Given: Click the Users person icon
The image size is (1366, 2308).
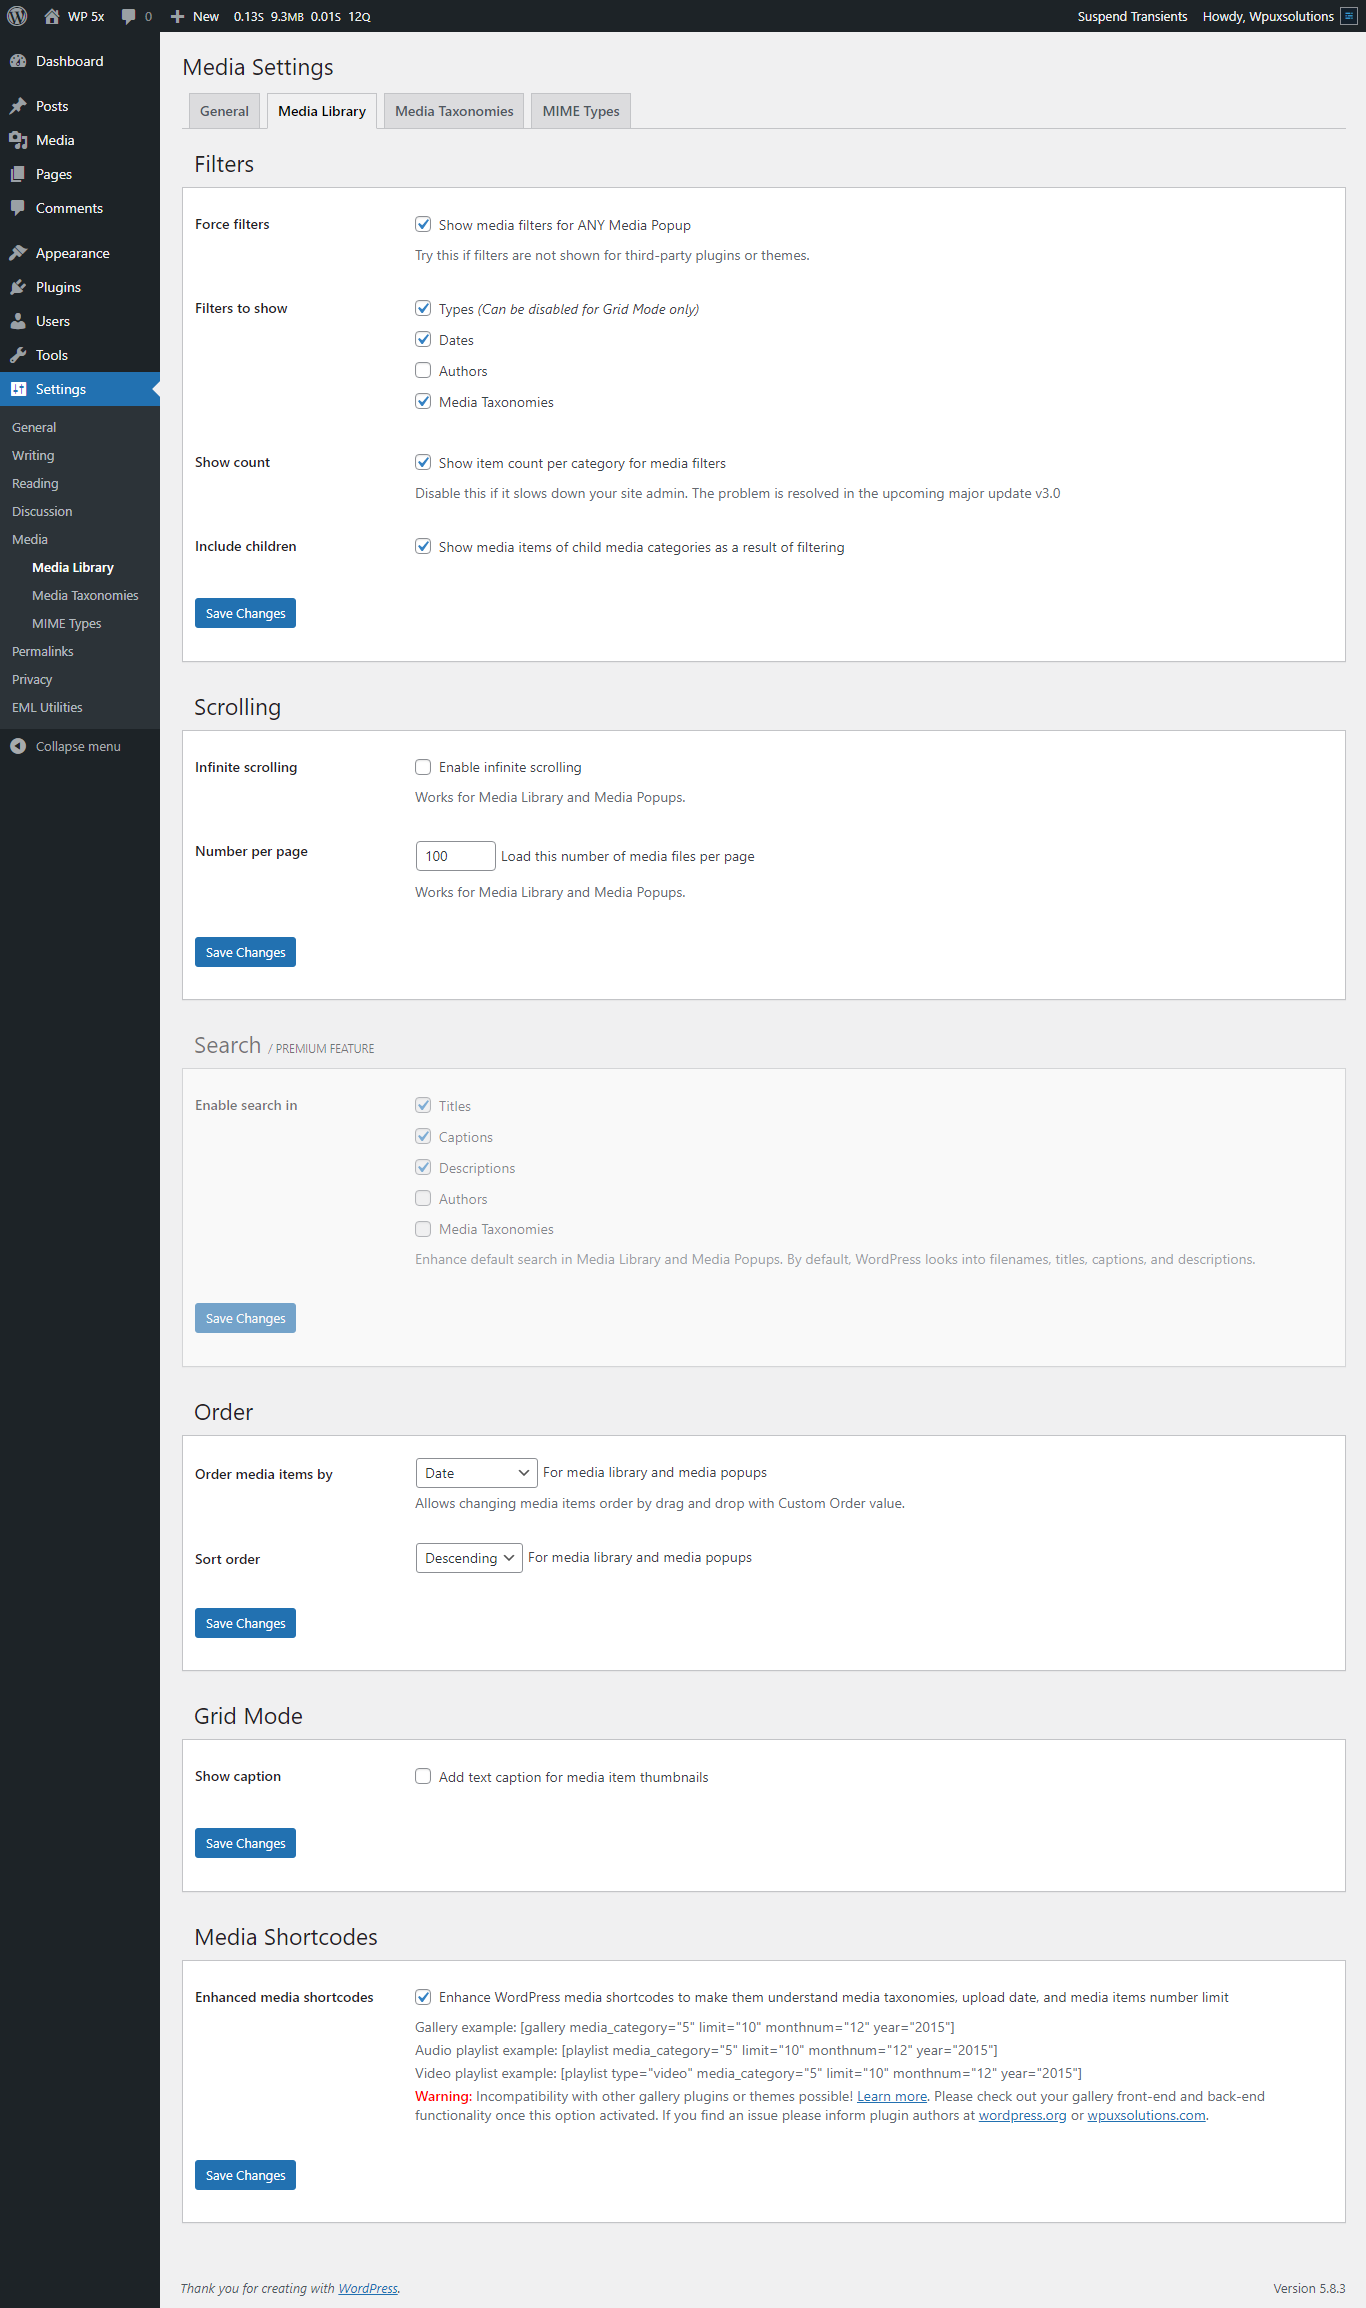Looking at the screenshot, I should pyautogui.click(x=18, y=321).
